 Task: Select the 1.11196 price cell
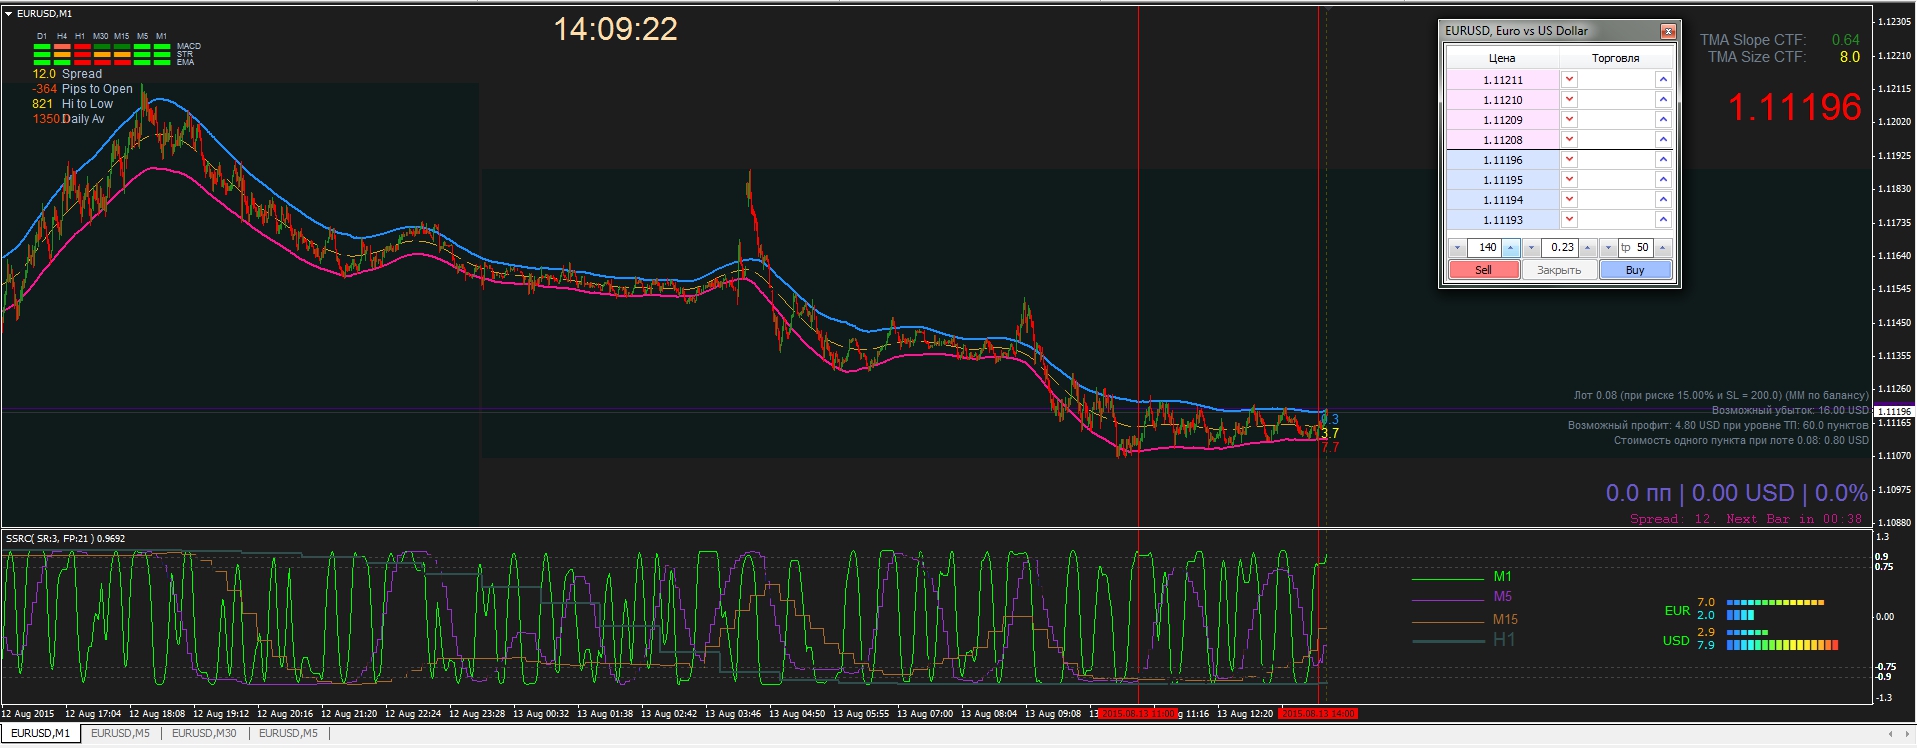(x=1503, y=160)
